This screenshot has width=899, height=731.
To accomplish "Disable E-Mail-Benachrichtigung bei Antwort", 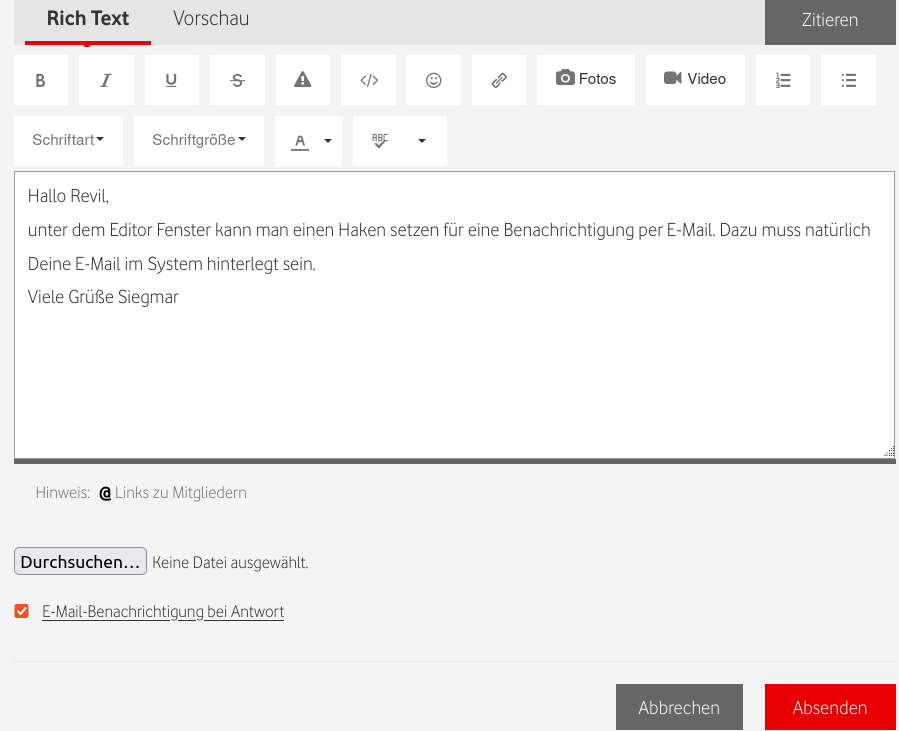I will [x=21, y=610].
